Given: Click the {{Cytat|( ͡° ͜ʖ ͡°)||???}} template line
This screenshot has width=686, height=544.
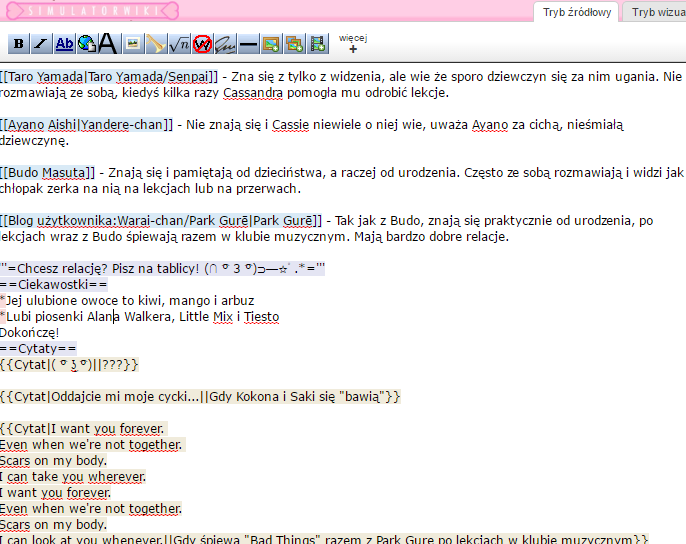Looking at the screenshot, I should (69, 365).
